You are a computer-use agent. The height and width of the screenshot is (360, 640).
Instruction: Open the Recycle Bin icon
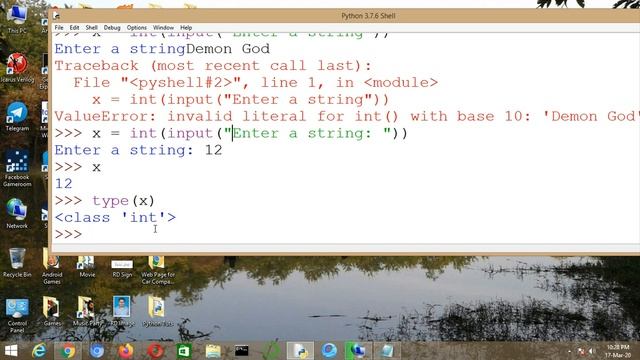(x=17, y=262)
